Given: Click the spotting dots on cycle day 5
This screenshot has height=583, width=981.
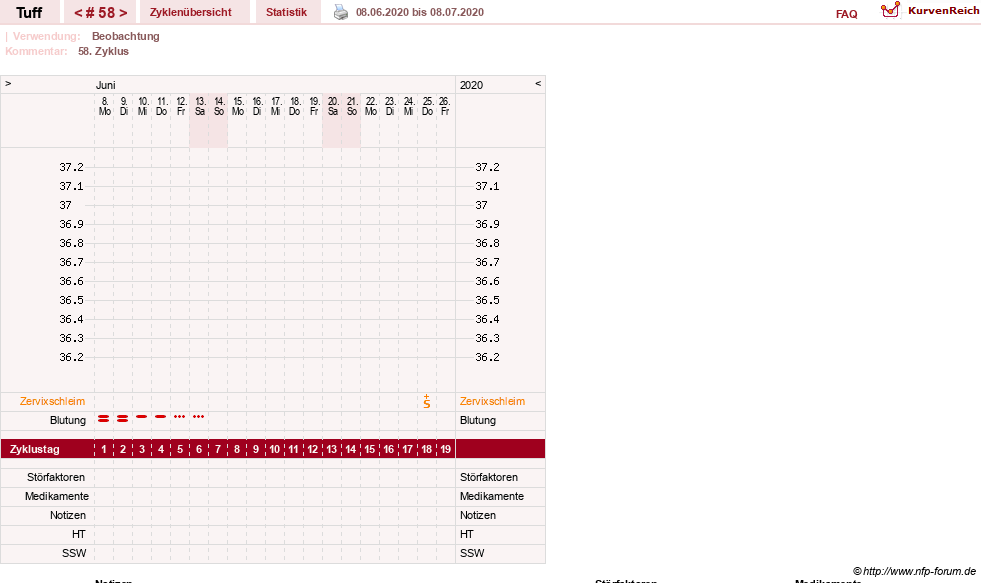Looking at the screenshot, I should coord(180,417).
